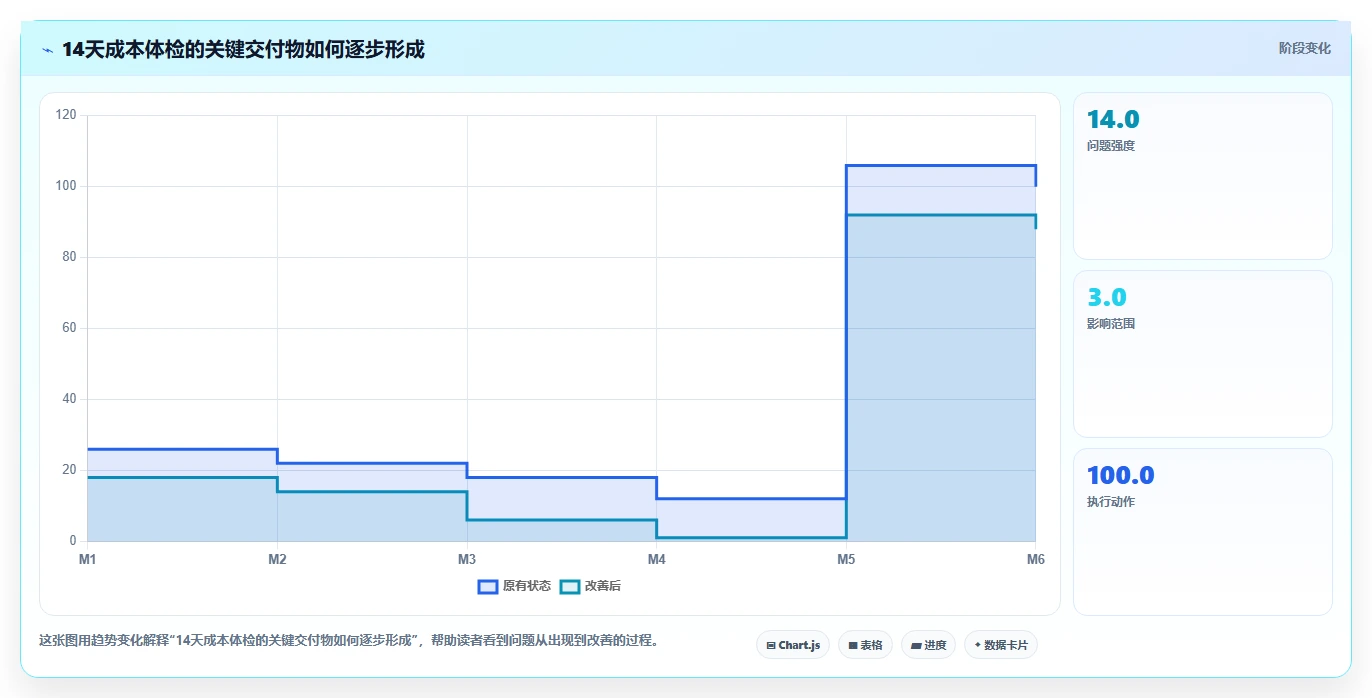Click the M4 axis label
This screenshot has width=1372, height=698.
point(656,559)
